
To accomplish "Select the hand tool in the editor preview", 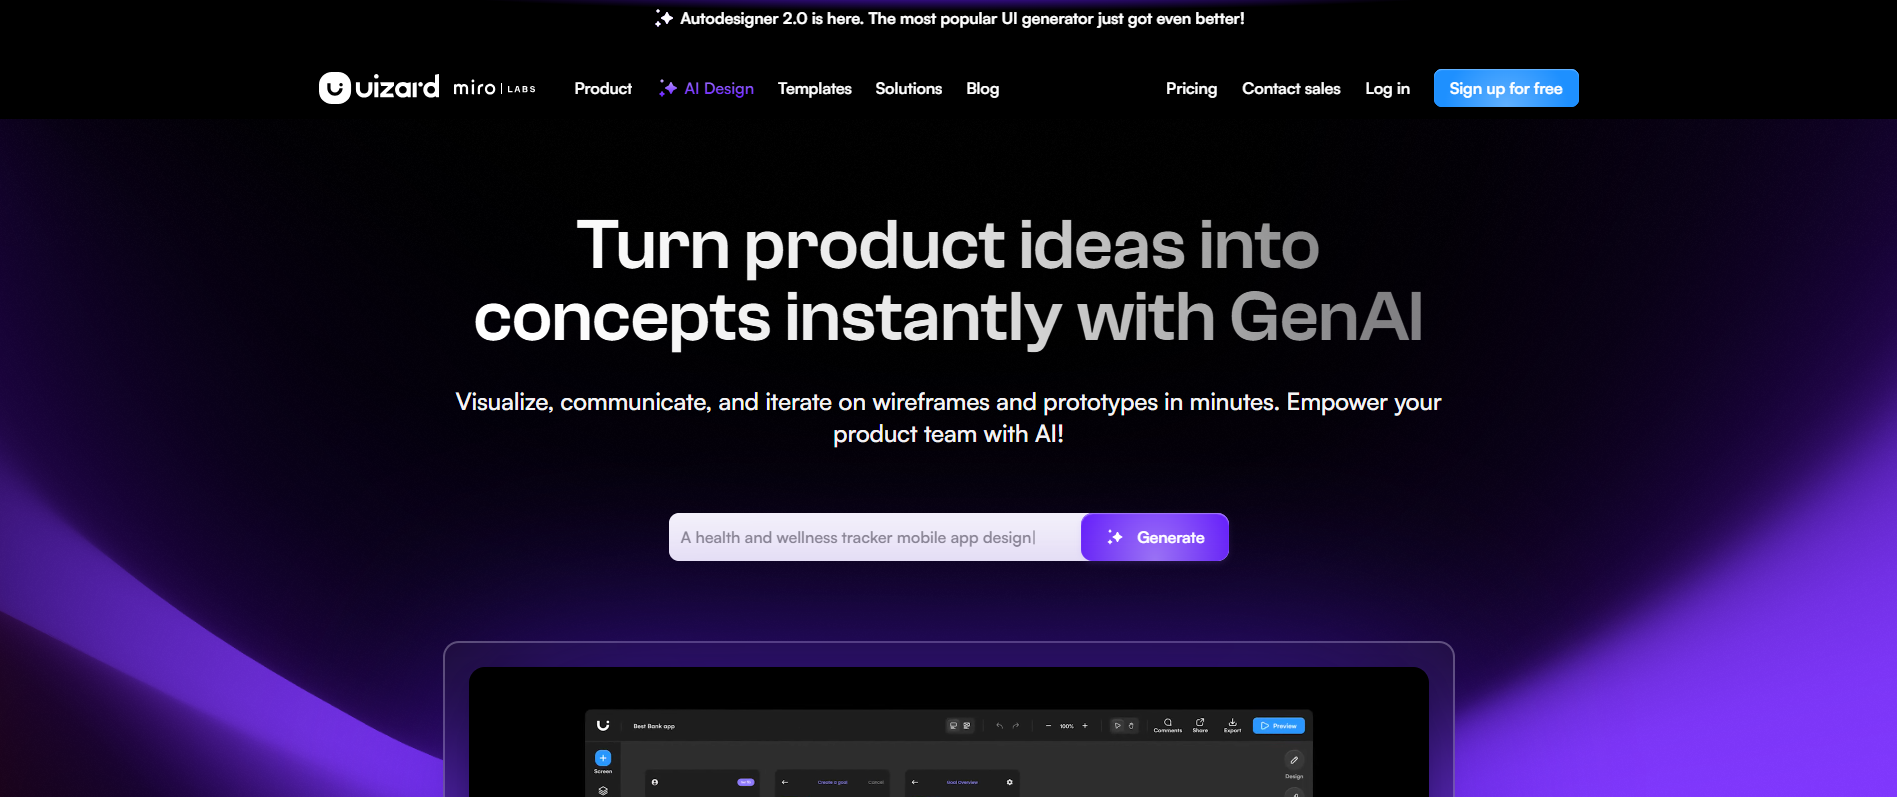I will pos(1131,726).
